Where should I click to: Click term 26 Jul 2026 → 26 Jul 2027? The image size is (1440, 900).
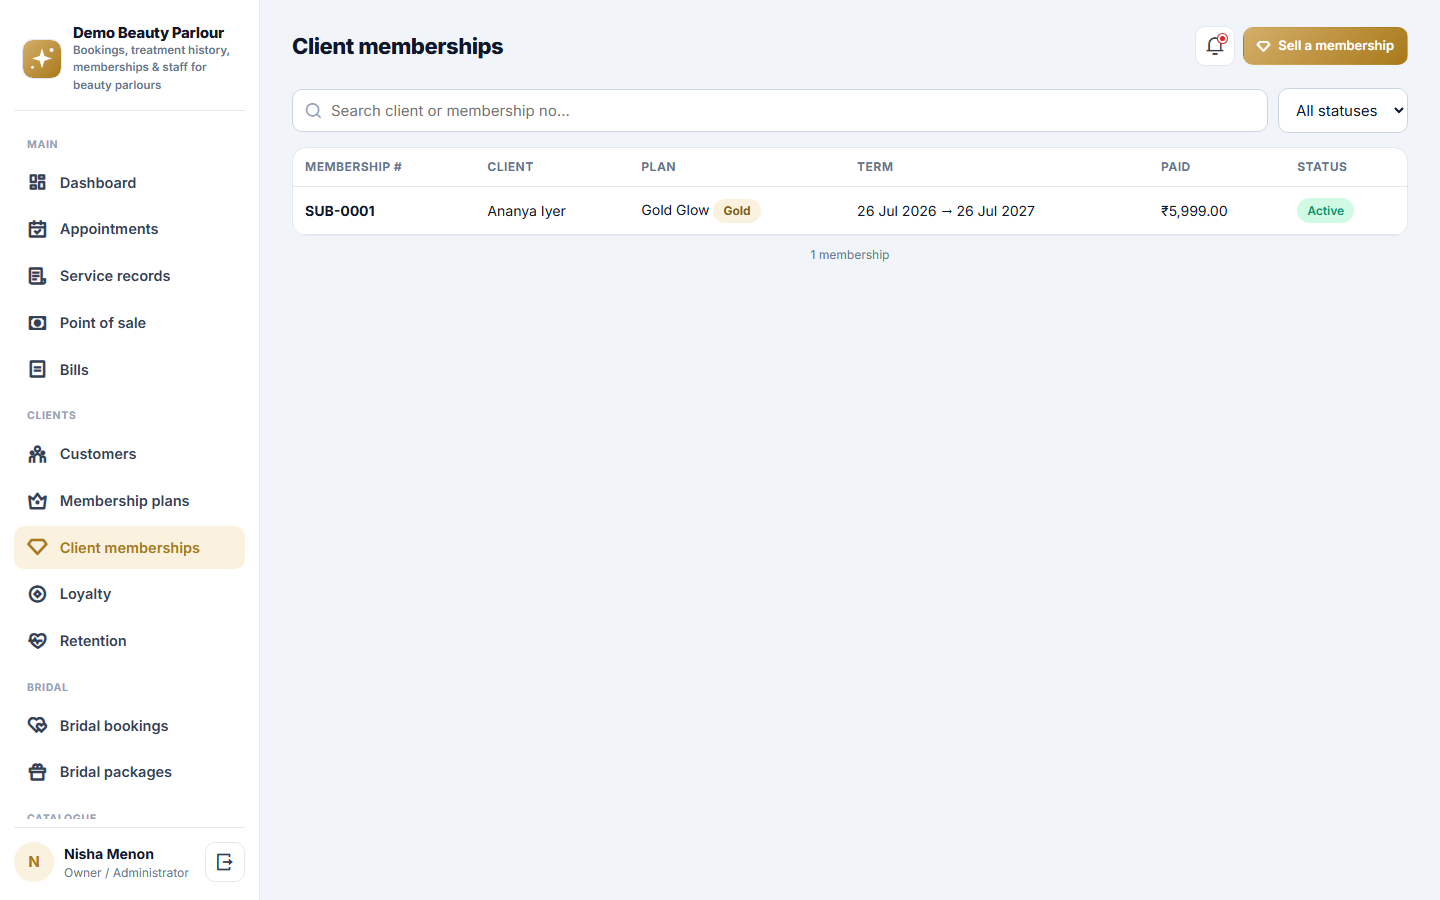(946, 211)
